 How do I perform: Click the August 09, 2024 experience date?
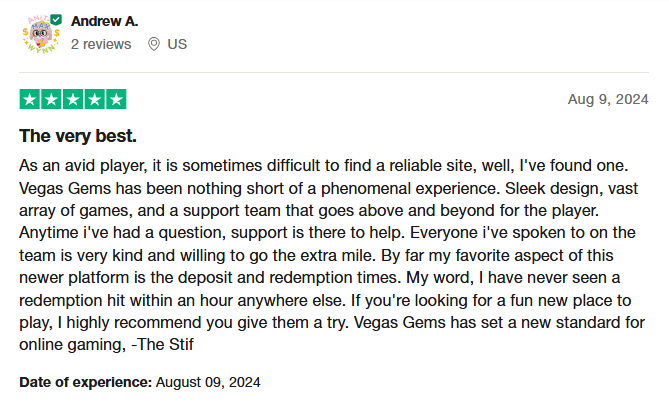[x=208, y=382]
